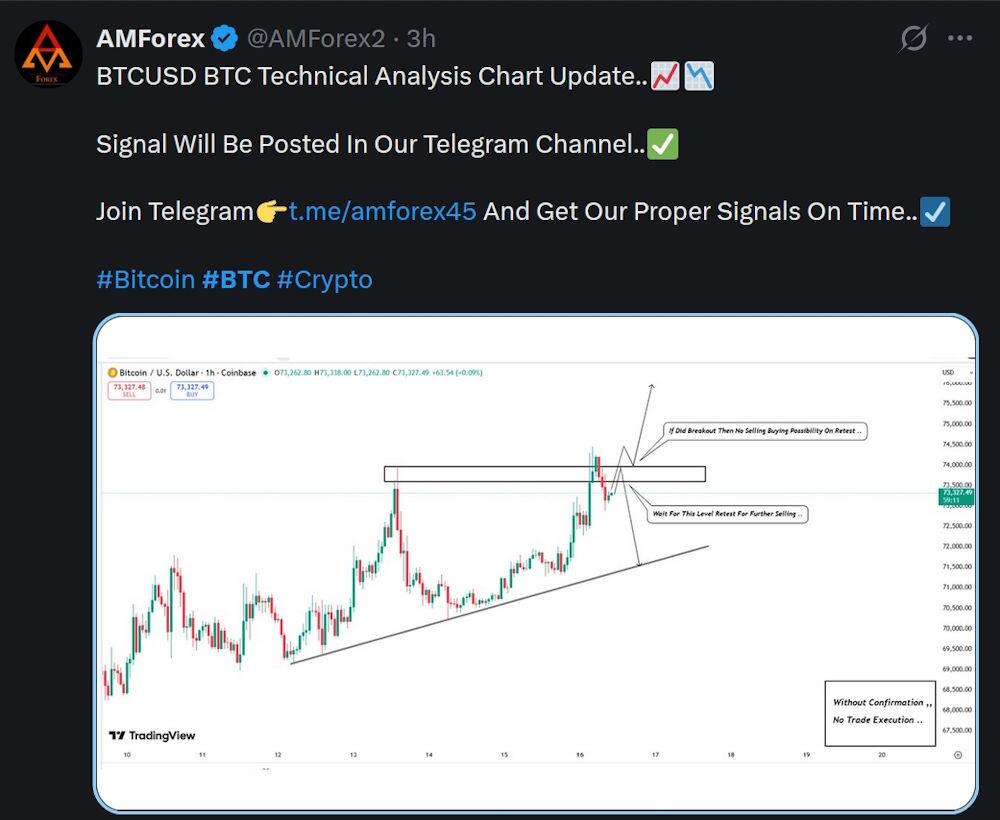
Task: Click the highlighted current price label 73,327.49 on the axis
Action: coord(956,494)
